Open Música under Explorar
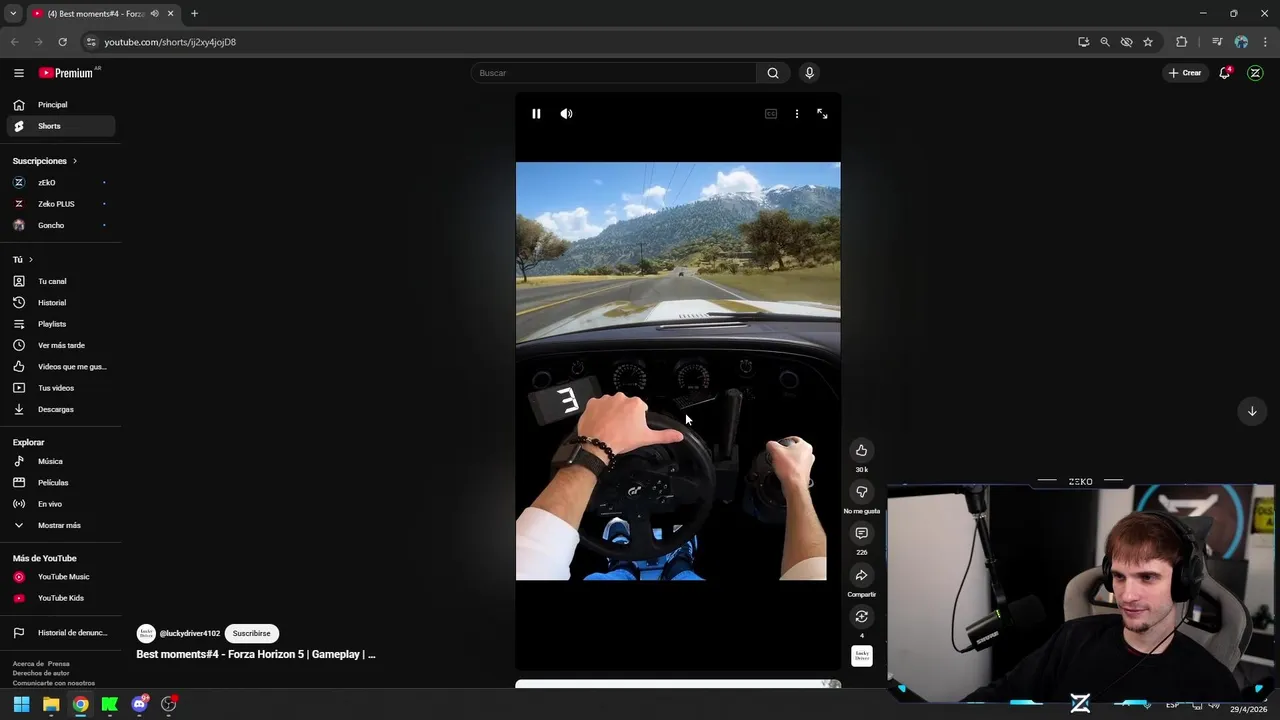Image resolution: width=1280 pixels, height=720 pixels. (60, 461)
